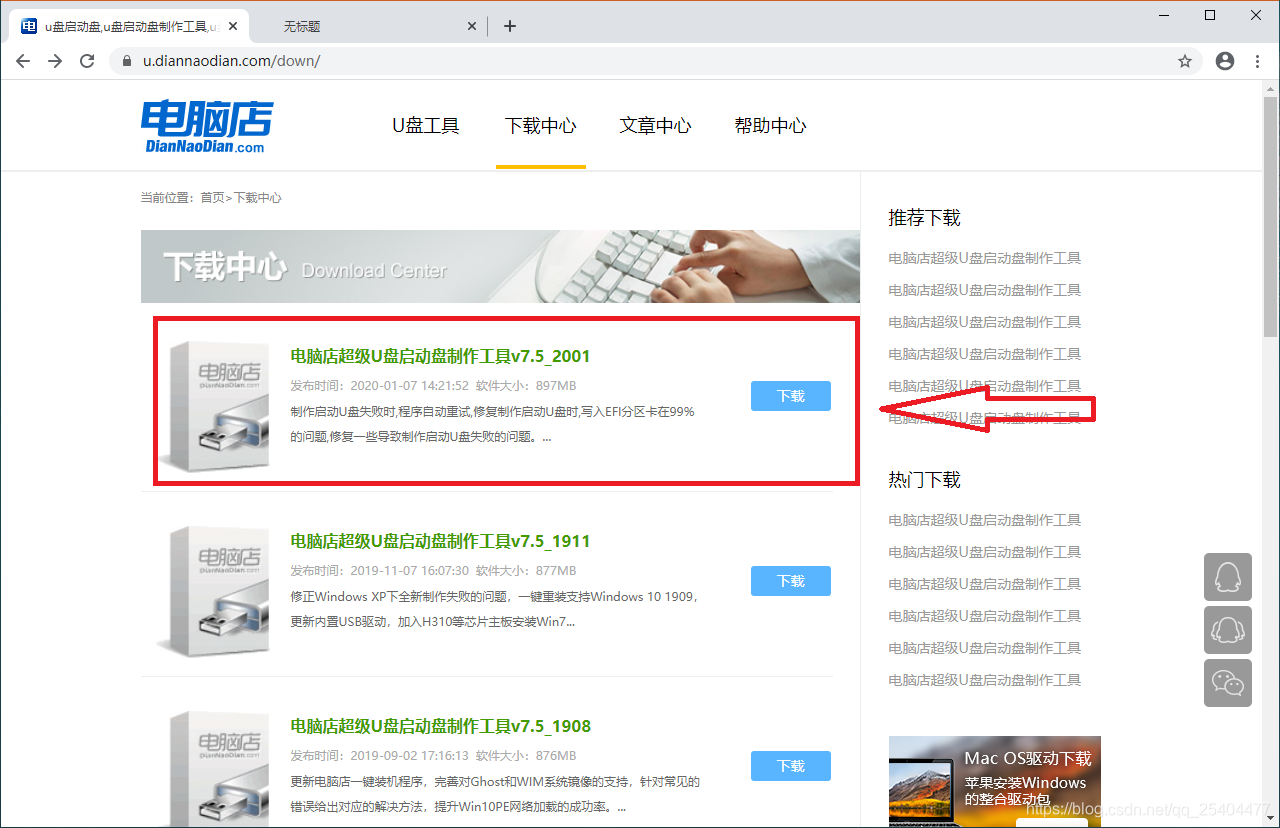Screen dimensions: 1280x828
Task: Click last link under 热门下载
Action: pos(985,680)
